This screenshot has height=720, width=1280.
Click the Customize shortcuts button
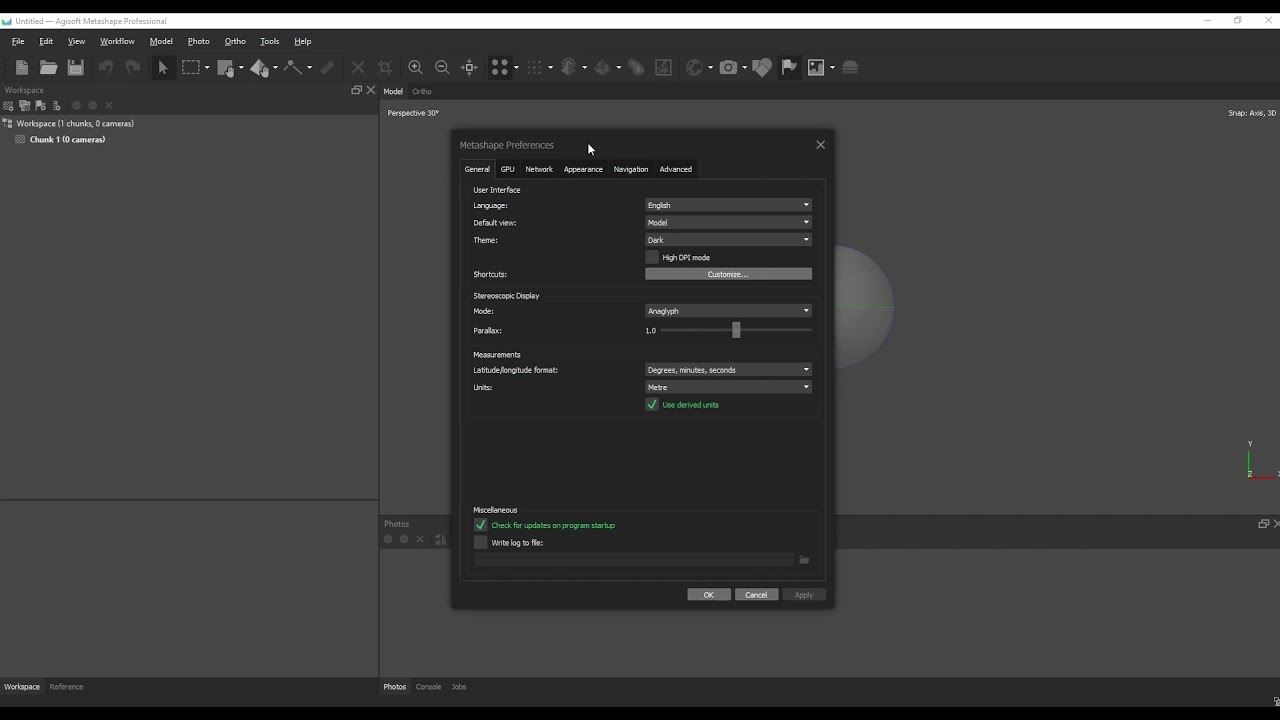point(728,274)
